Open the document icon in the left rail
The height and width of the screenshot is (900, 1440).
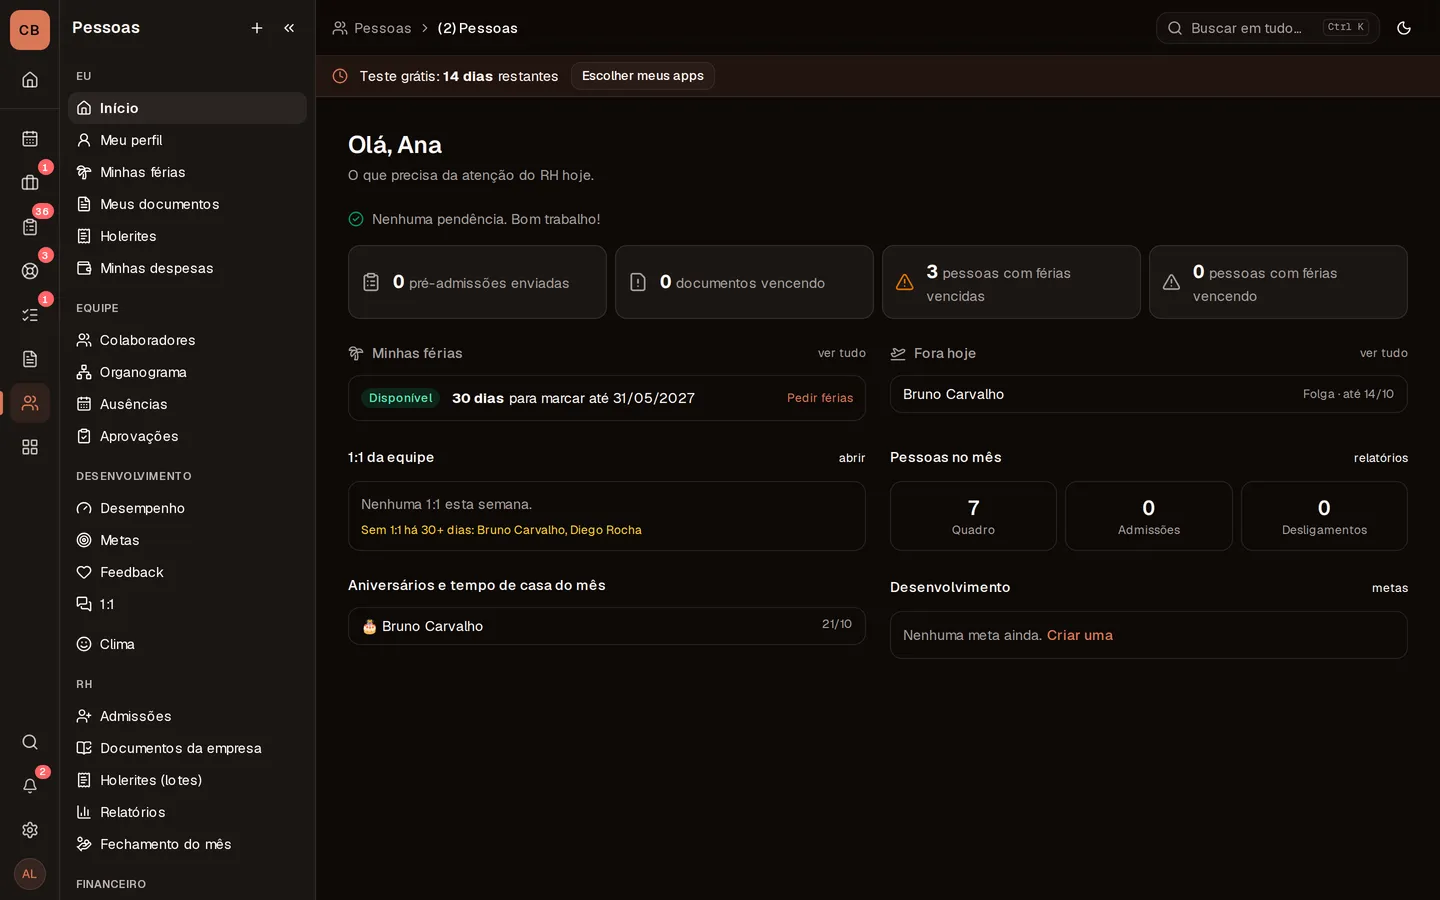[x=30, y=359]
